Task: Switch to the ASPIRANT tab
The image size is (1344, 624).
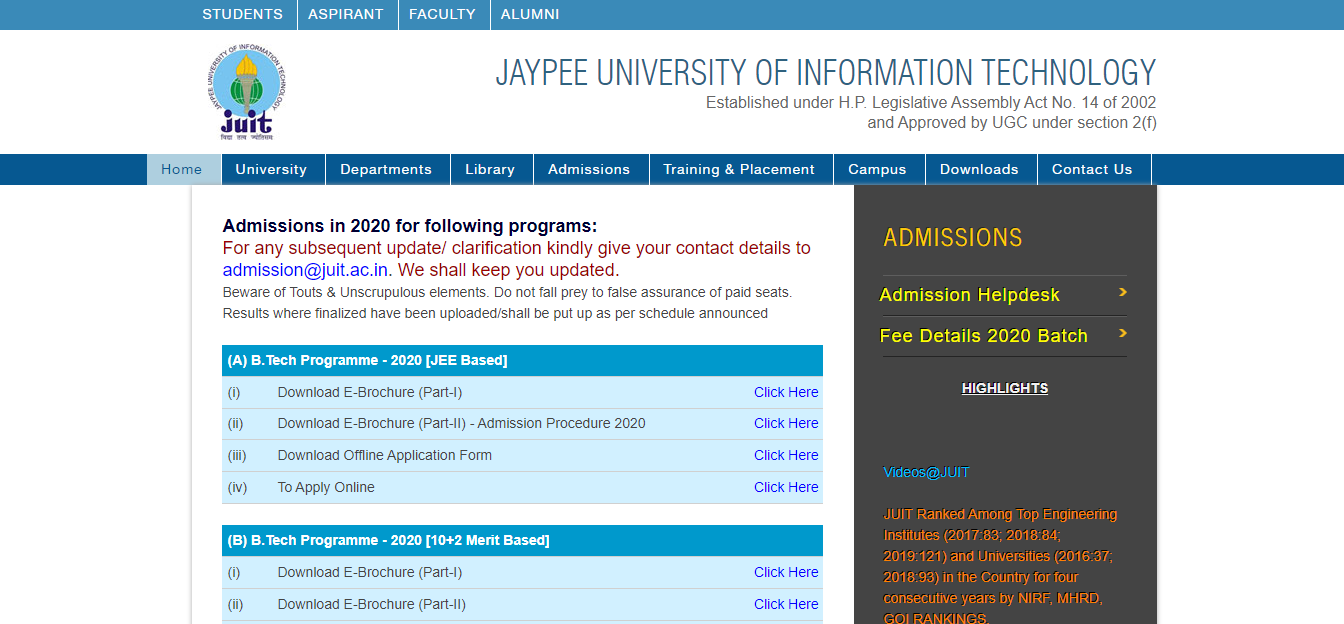Action: (346, 14)
